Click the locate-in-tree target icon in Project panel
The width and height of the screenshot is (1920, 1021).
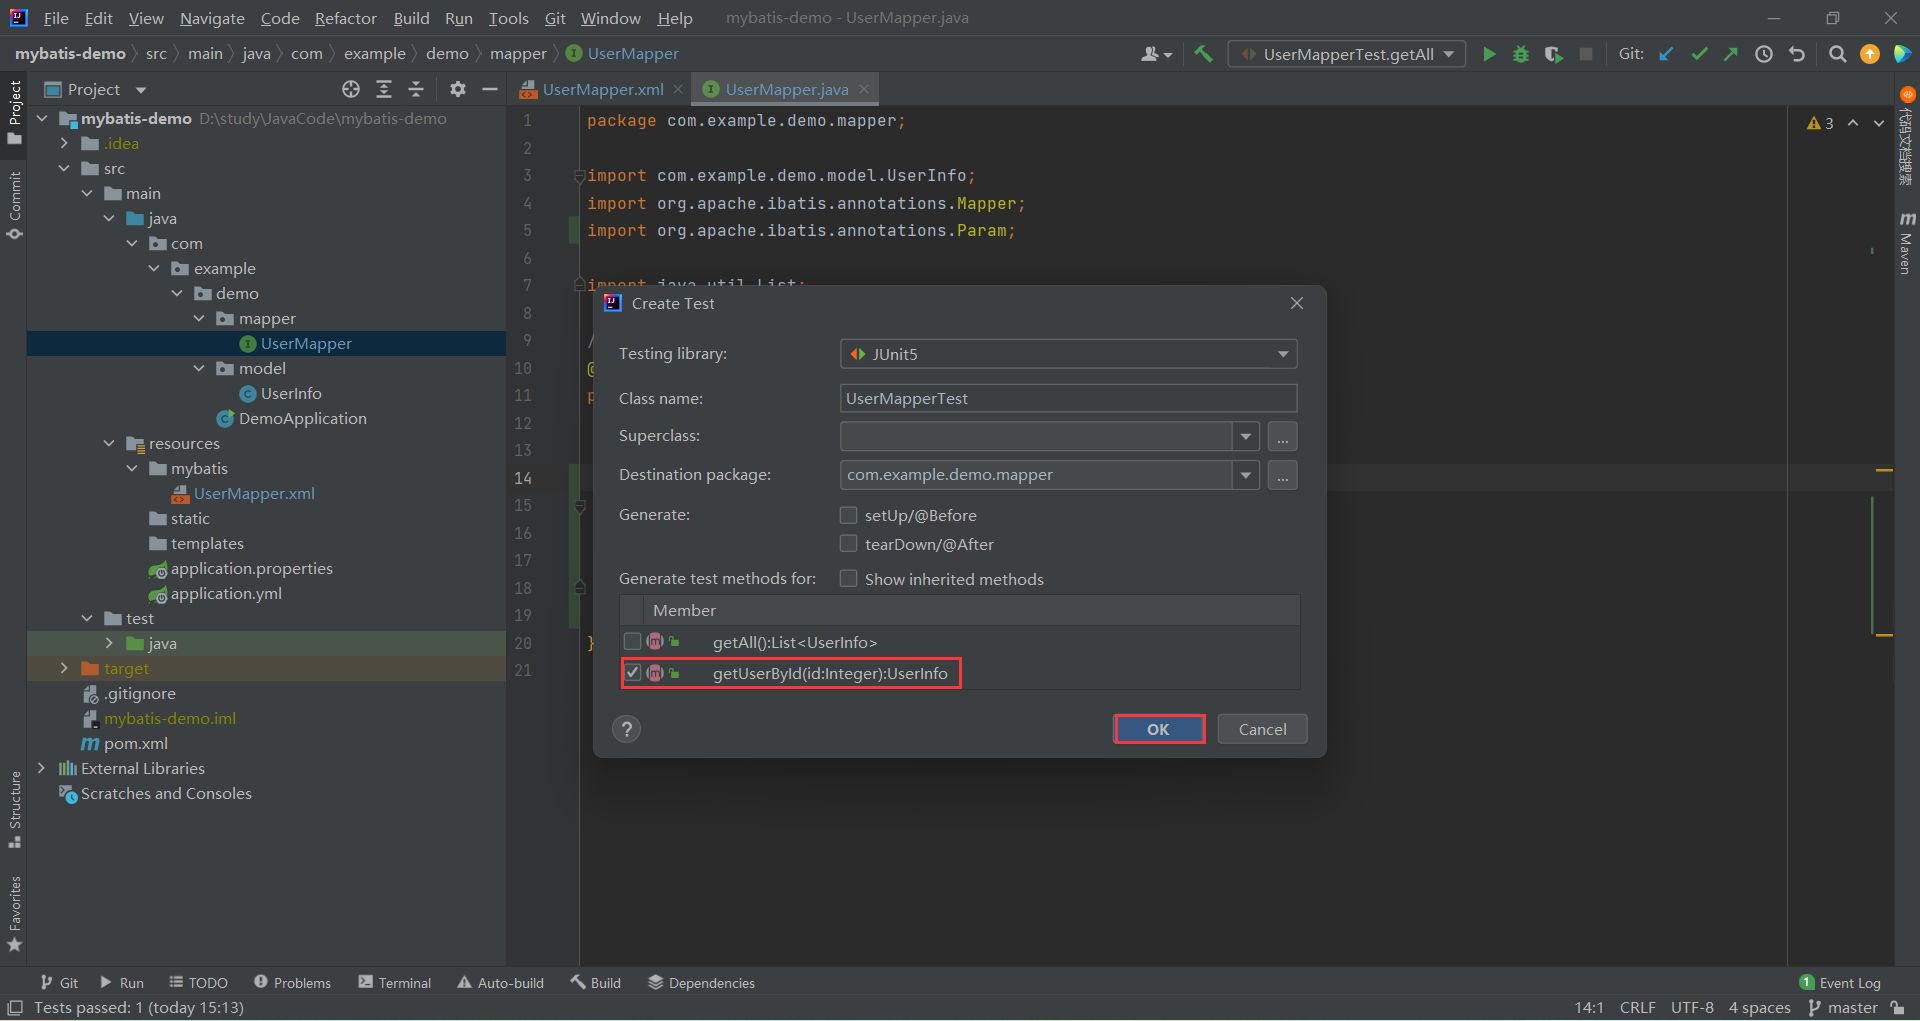click(x=351, y=89)
